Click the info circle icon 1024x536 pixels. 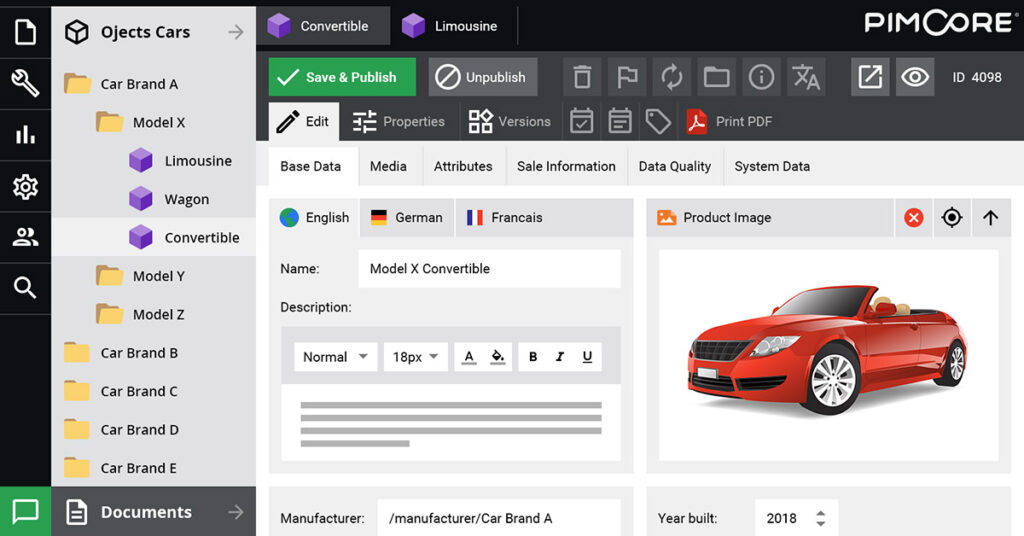click(x=761, y=77)
